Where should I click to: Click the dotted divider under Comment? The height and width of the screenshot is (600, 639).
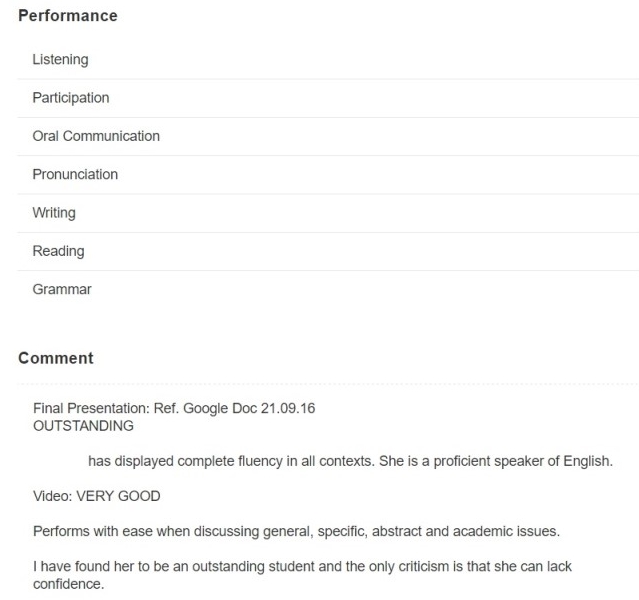click(x=328, y=384)
